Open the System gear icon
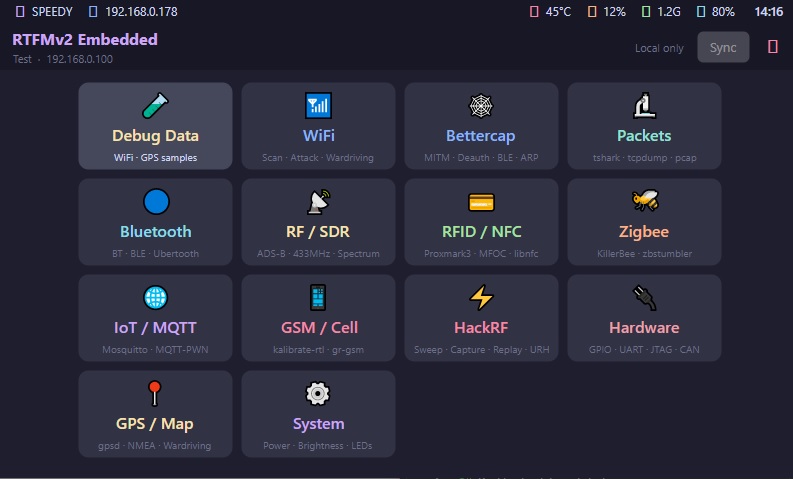 318,394
